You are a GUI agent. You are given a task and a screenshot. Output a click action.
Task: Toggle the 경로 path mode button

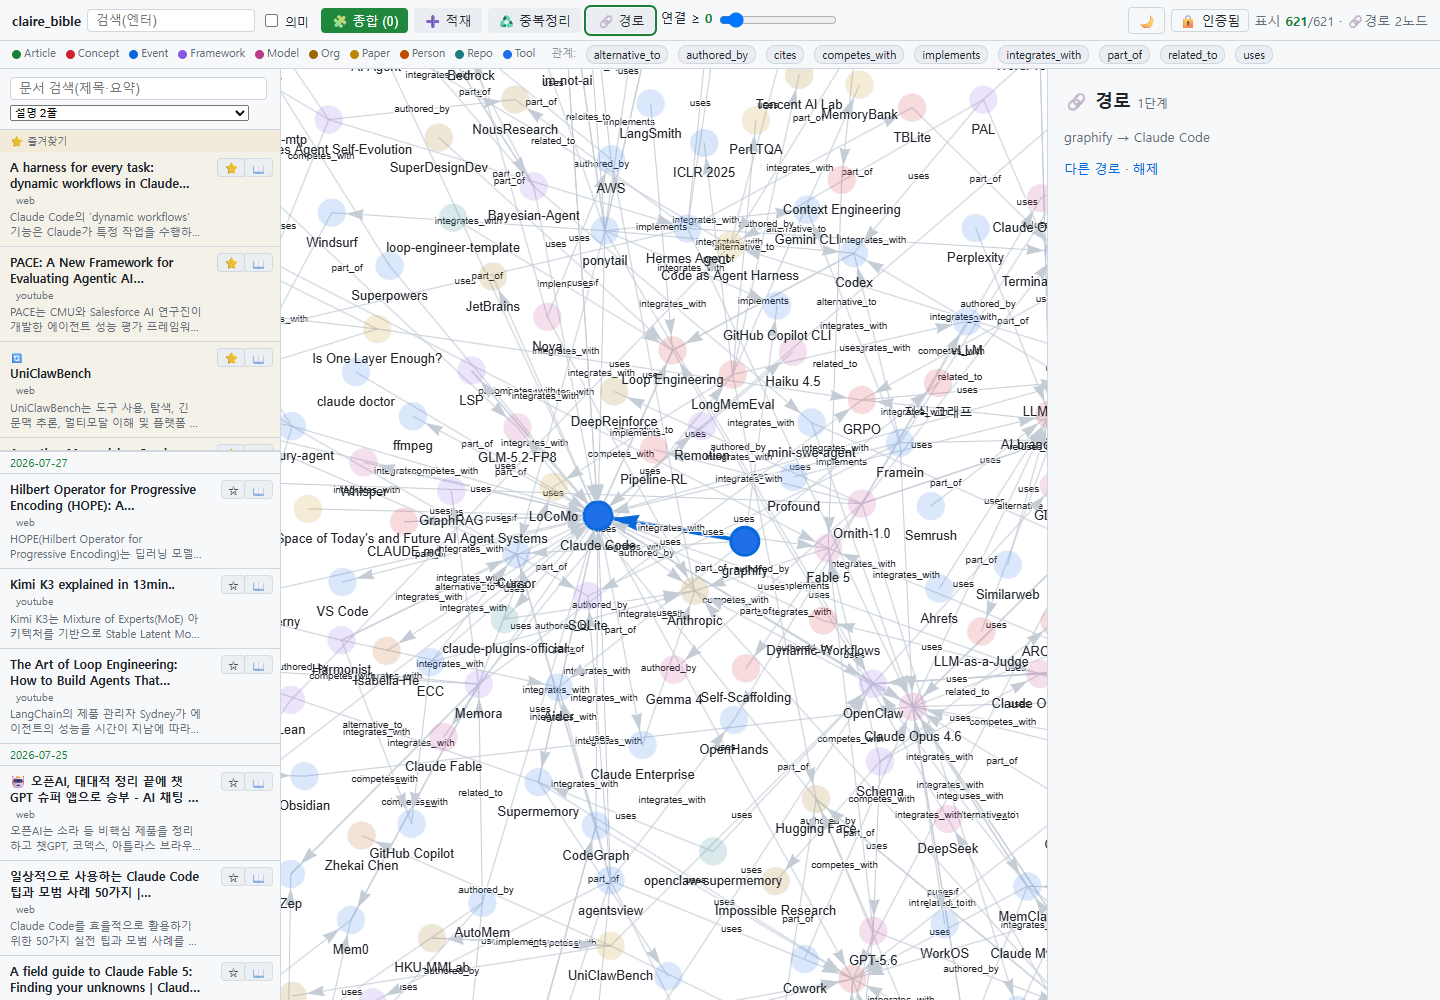[x=621, y=20]
